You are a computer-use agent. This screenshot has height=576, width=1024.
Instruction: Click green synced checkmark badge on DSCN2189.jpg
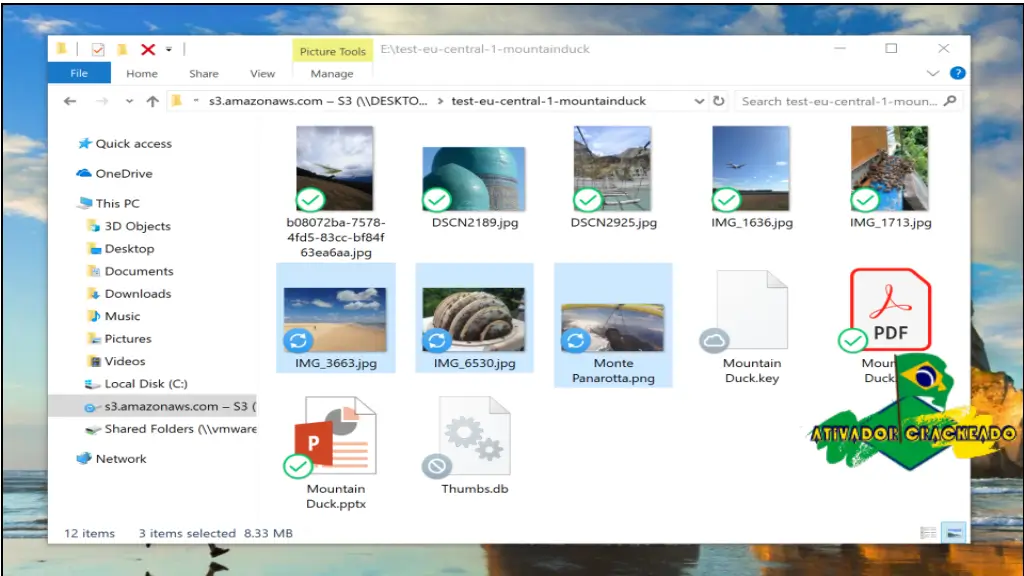tap(437, 200)
